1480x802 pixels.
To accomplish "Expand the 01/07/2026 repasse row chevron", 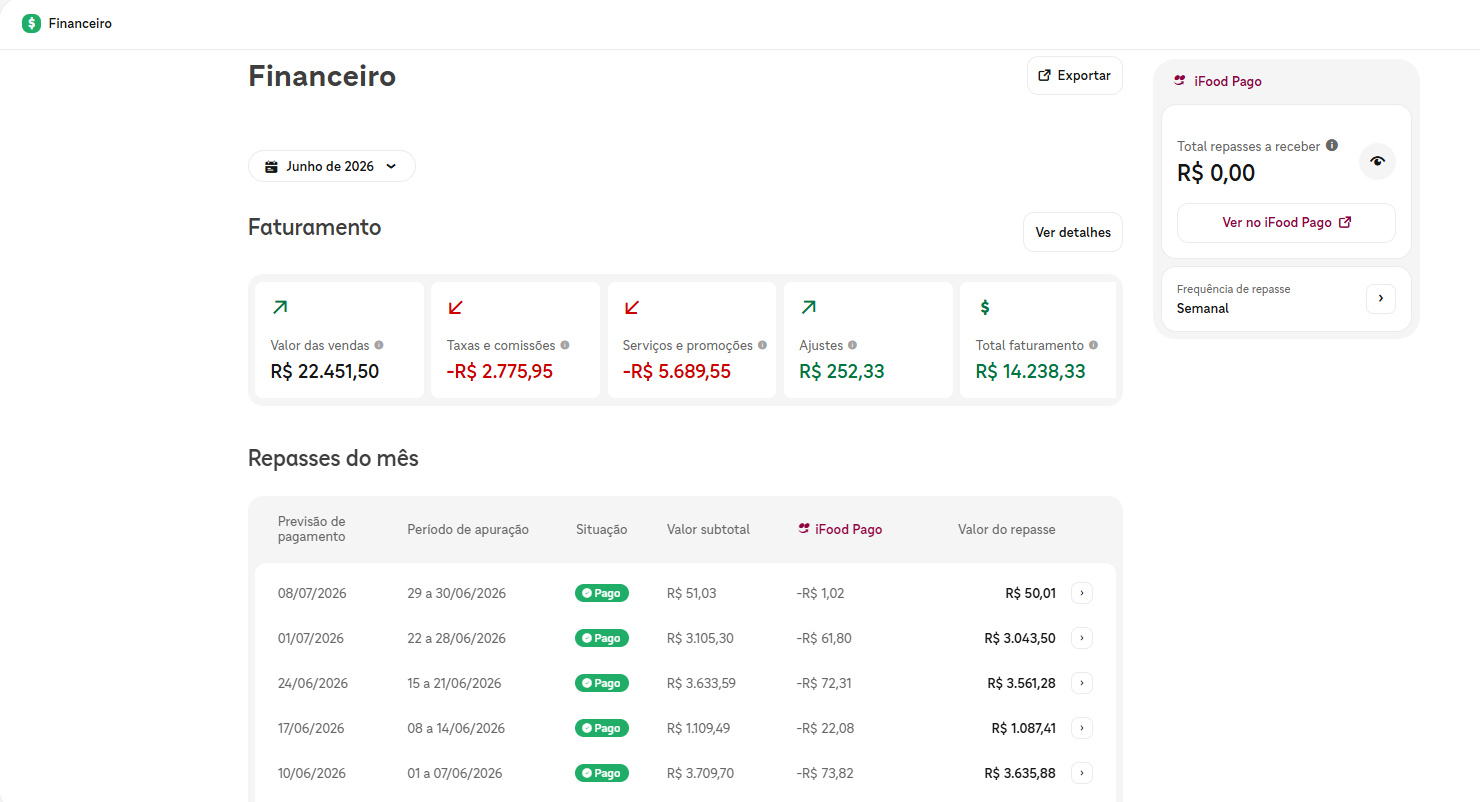I will coord(1082,638).
